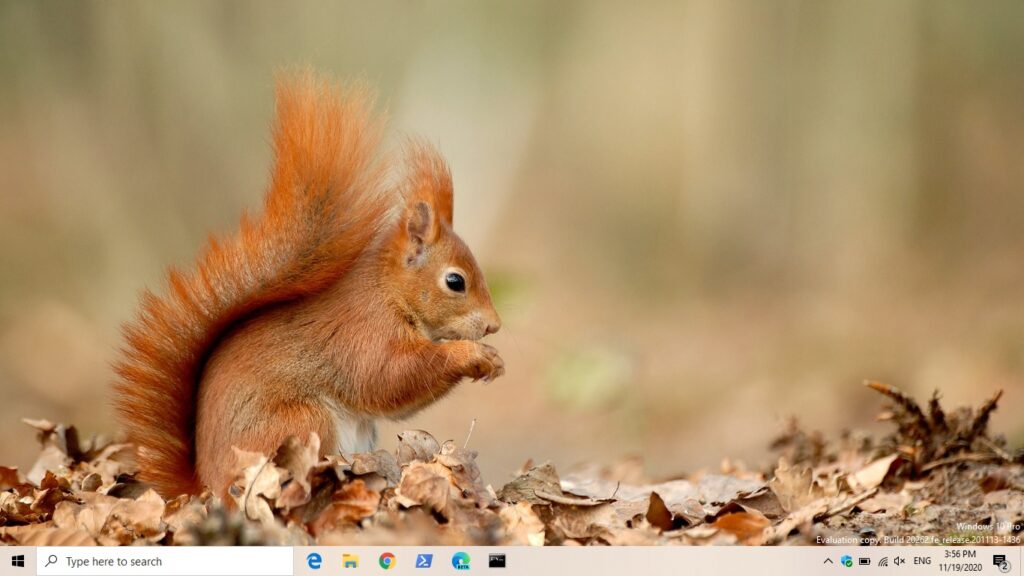Viewport: 1024px width, 576px height.
Task: Open Windows PowerShell from the taskbar
Action: [x=424, y=561]
